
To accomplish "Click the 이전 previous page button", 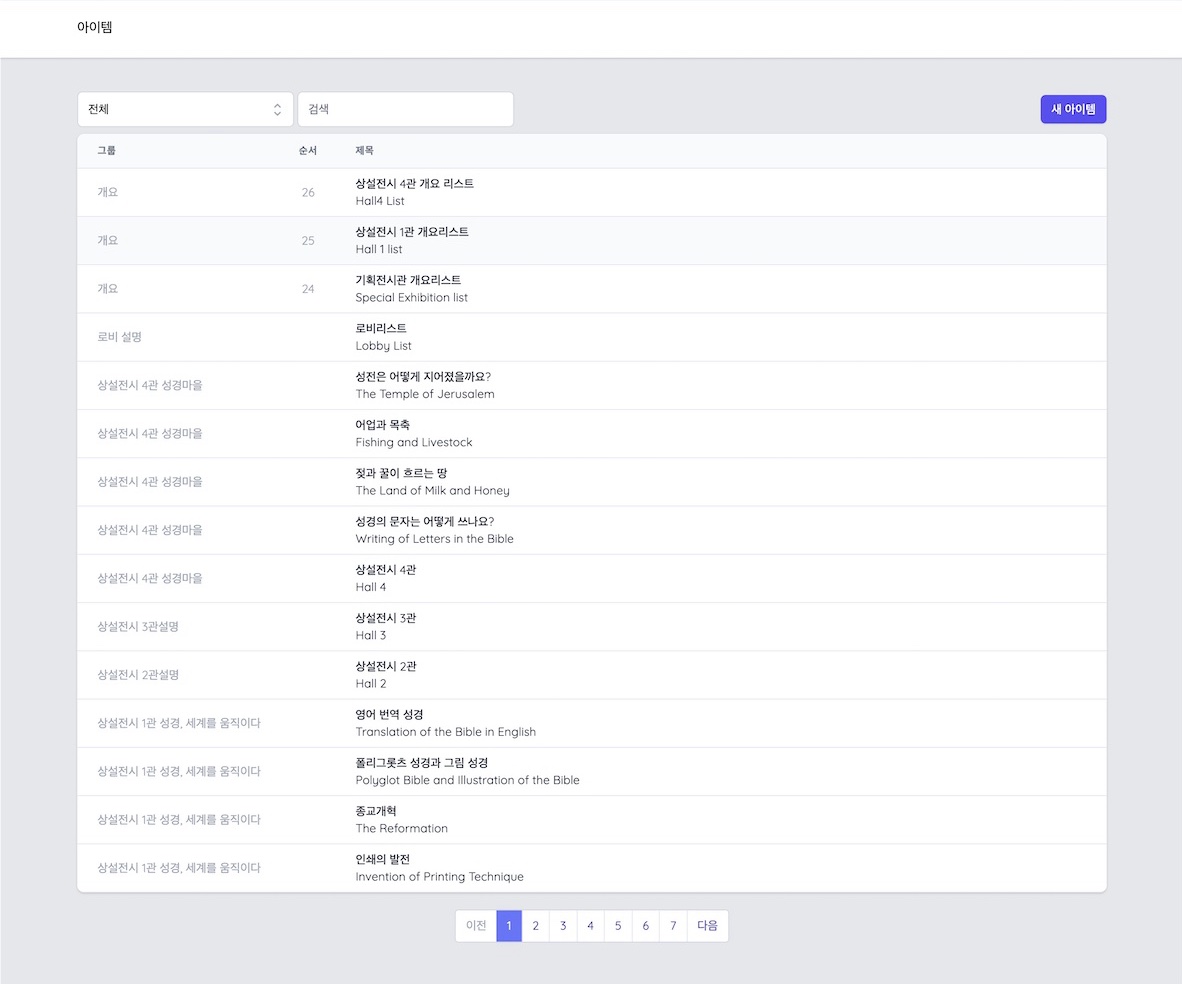I will pos(476,926).
